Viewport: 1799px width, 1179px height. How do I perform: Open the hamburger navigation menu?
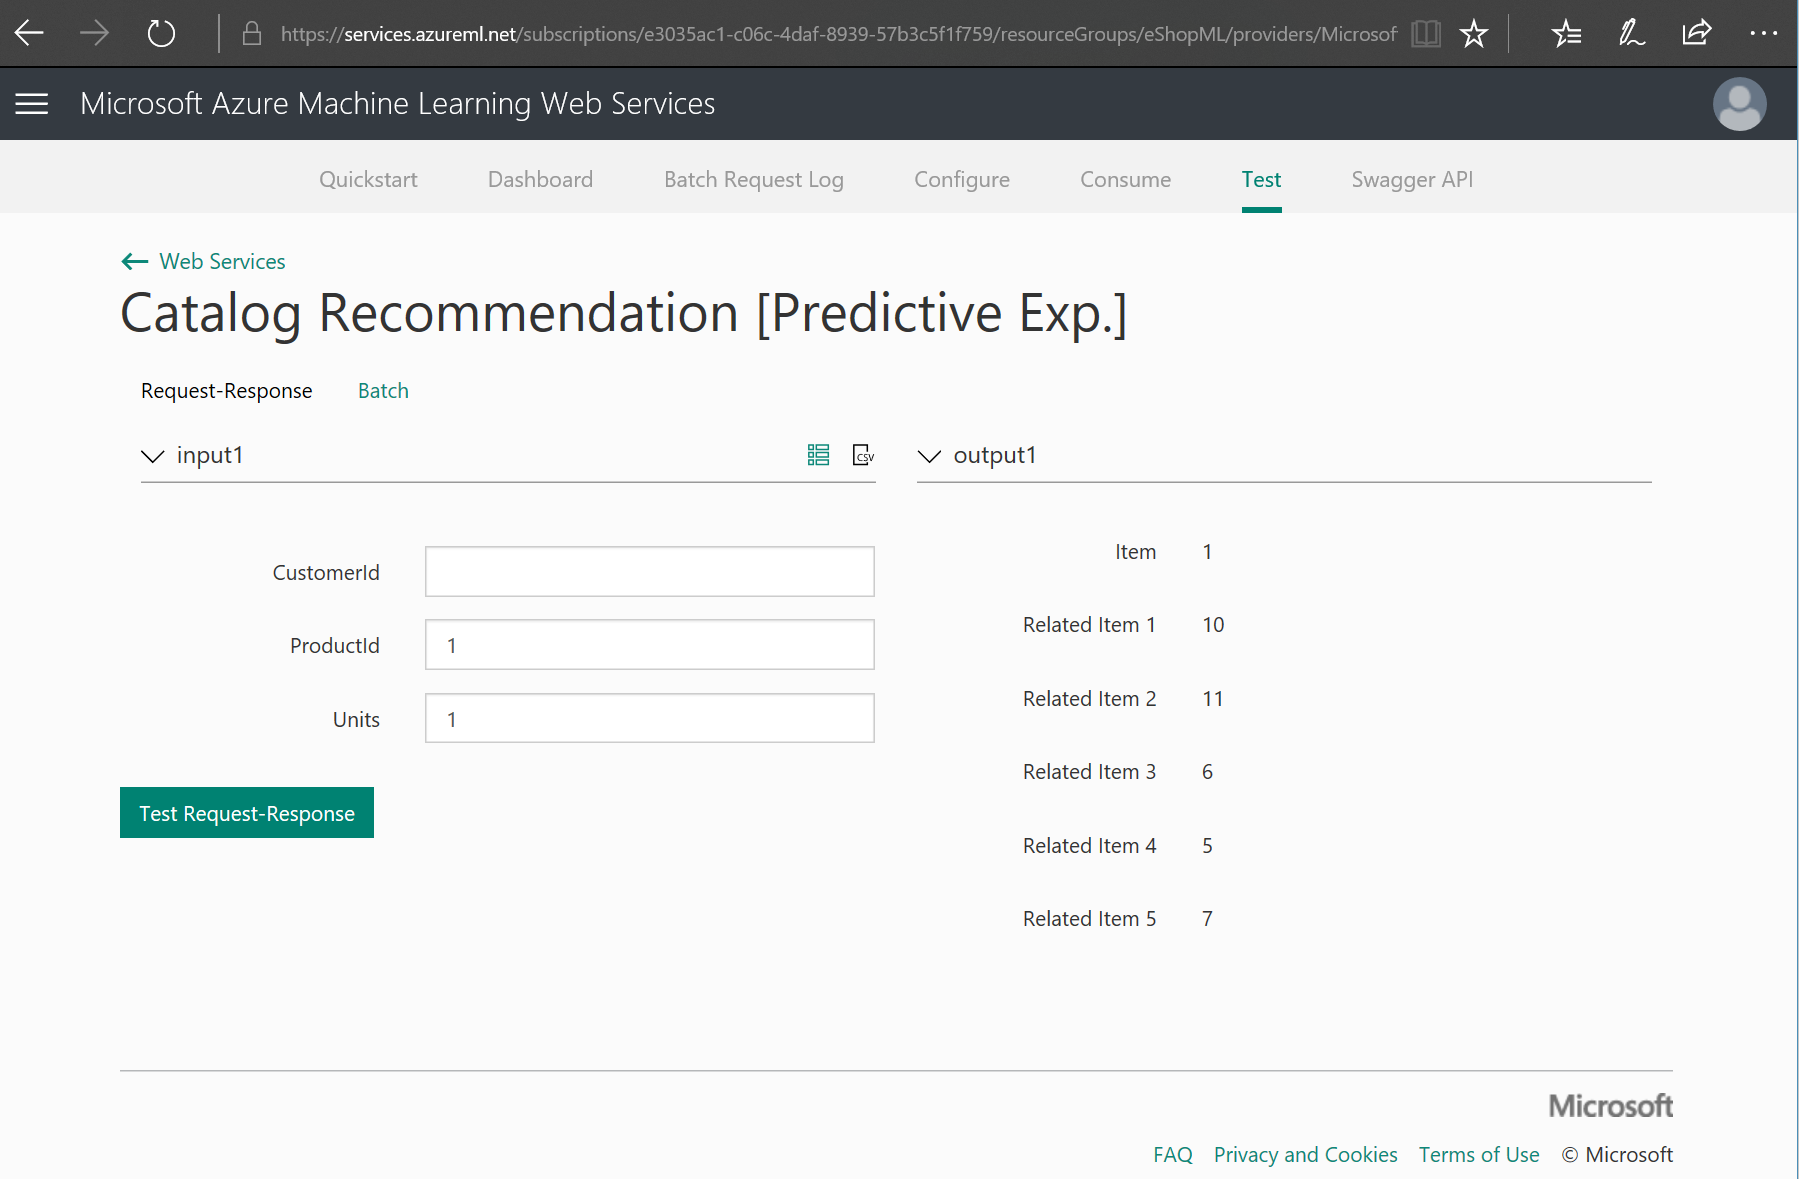point(32,104)
